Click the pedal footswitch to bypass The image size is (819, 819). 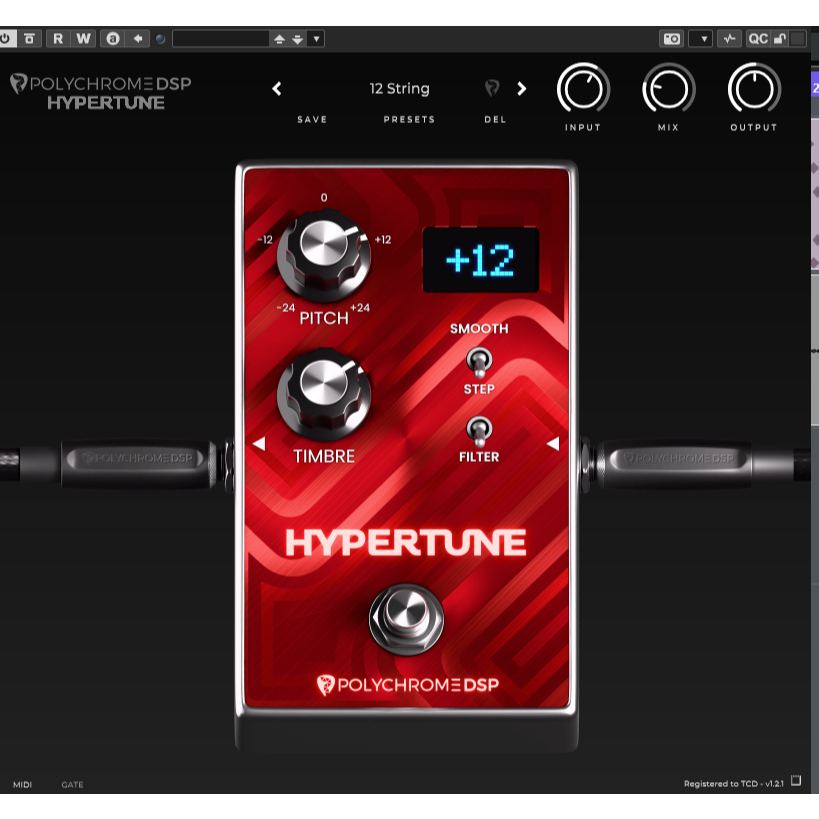coord(406,618)
